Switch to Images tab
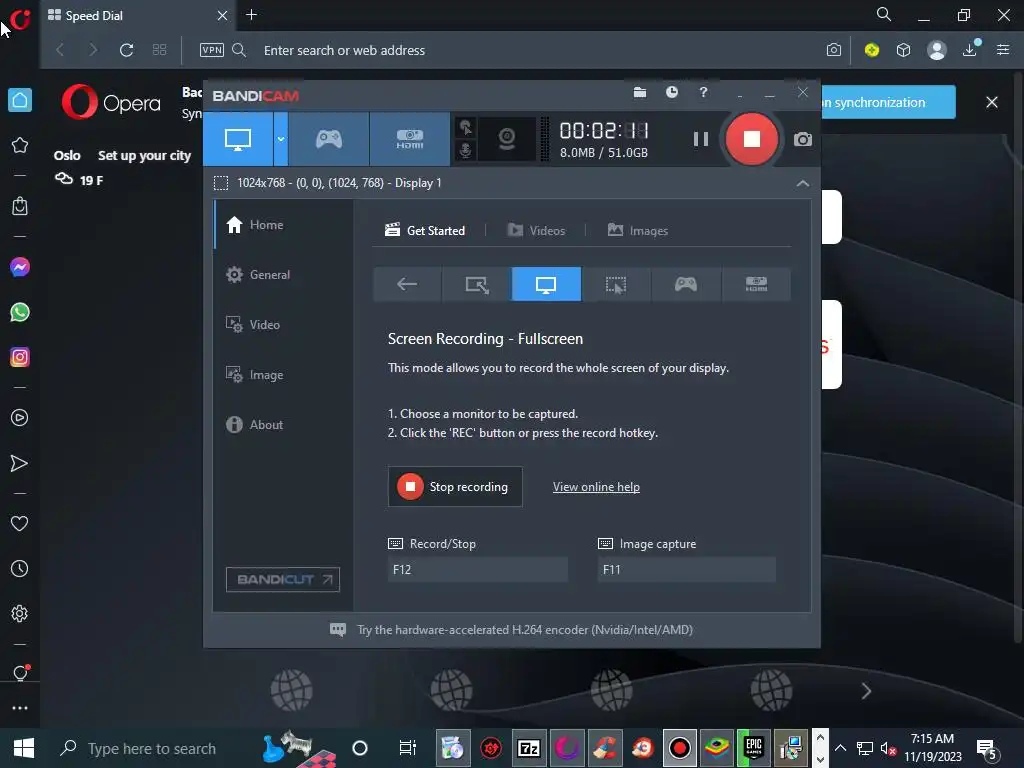This screenshot has width=1024, height=768. [637, 231]
